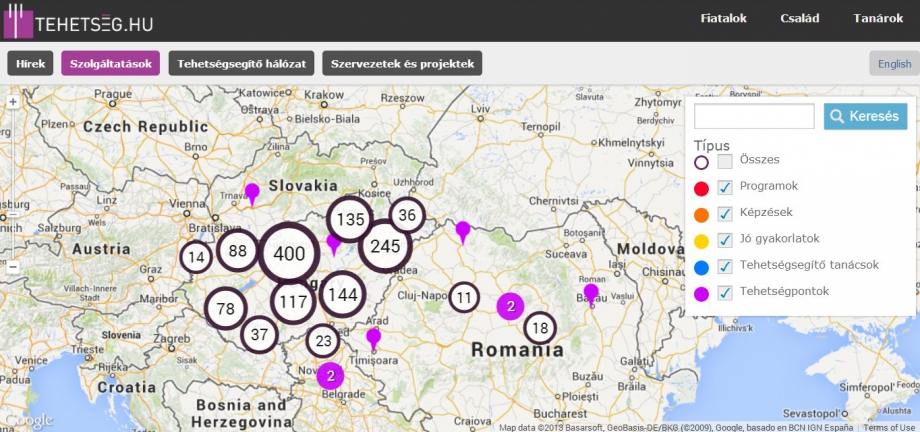Click the 400 cluster marker over Budapest
The height and width of the screenshot is (432, 920).
289,253
